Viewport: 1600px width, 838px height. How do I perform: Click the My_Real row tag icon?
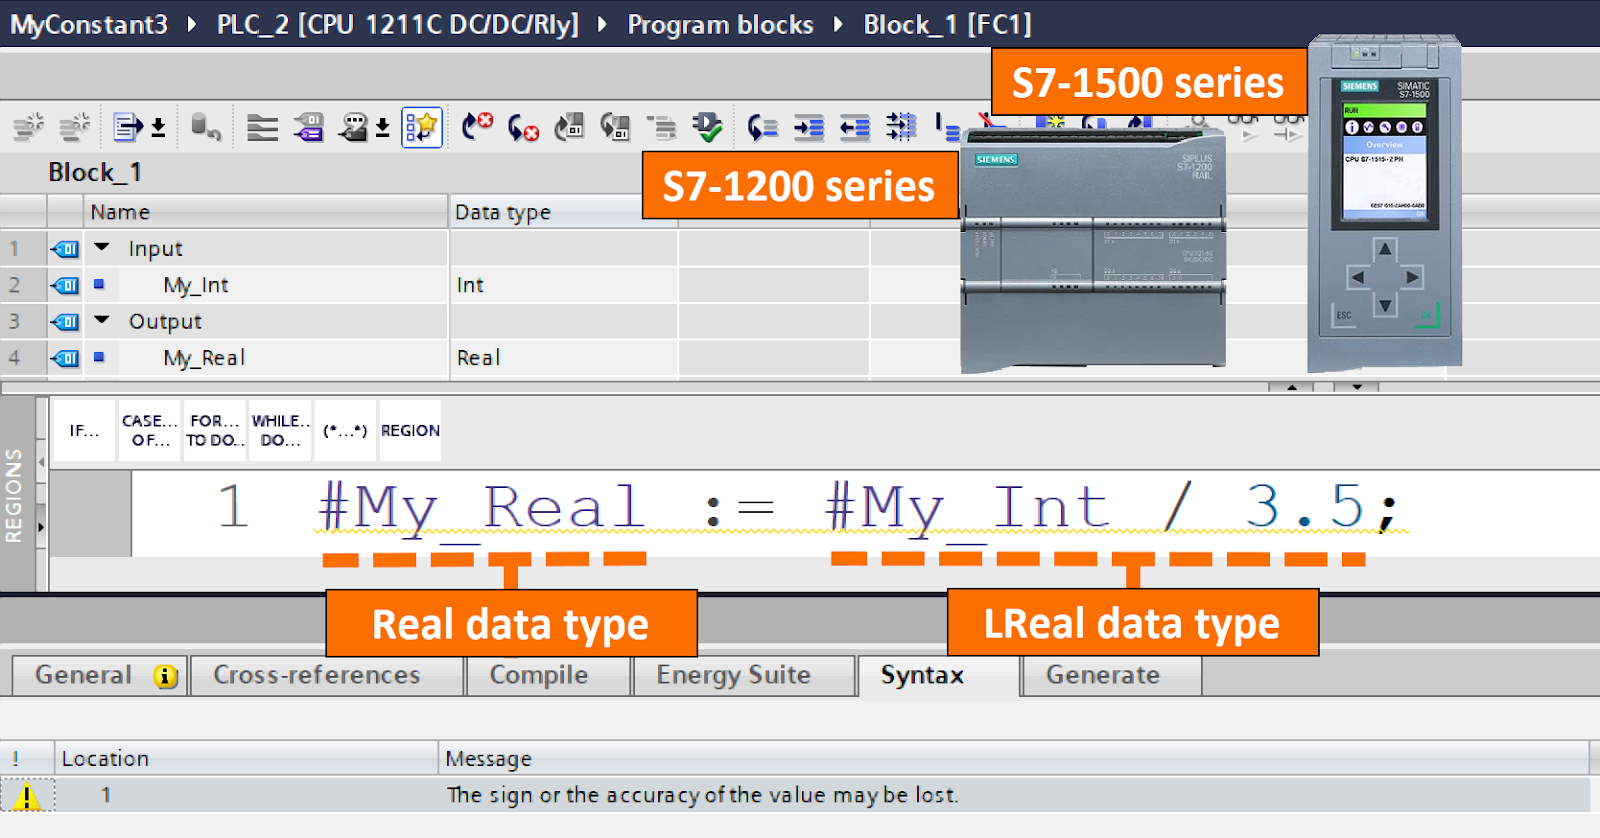(x=66, y=358)
